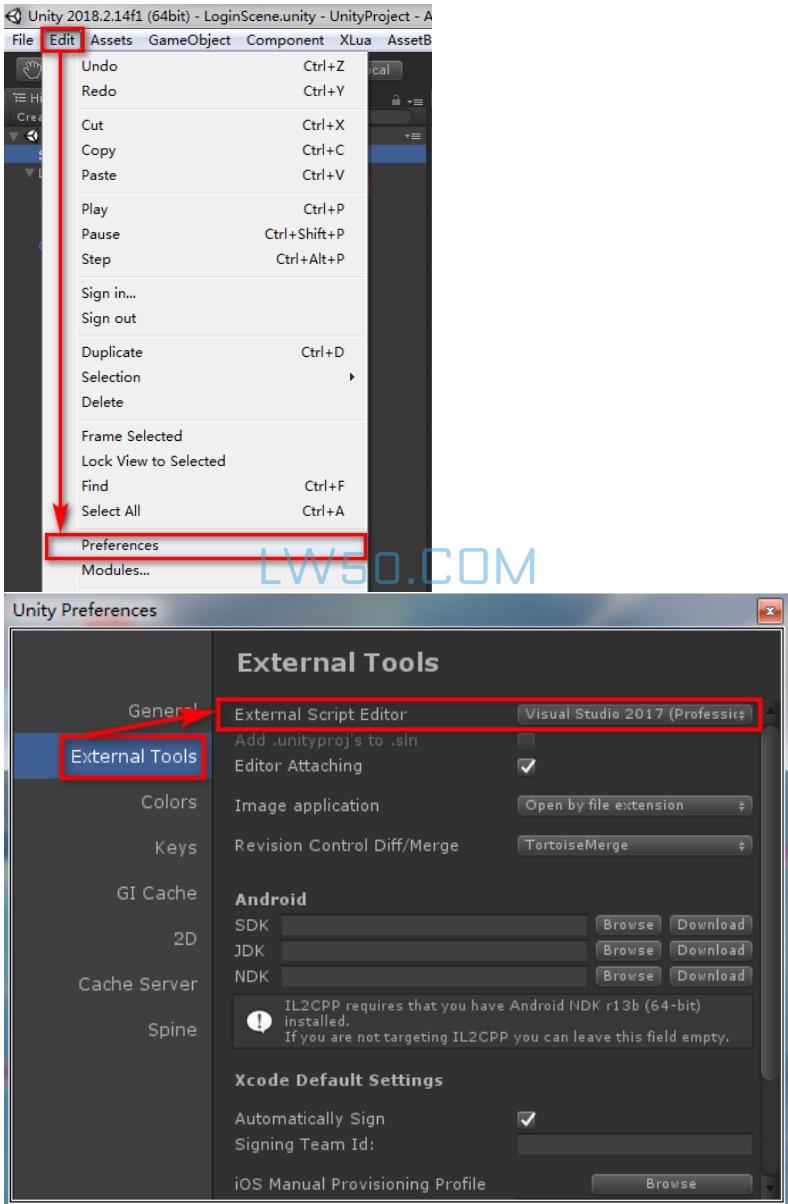Open External Script Editor dropdown
Viewport: 788px width, 1204px height.
pos(635,714)
